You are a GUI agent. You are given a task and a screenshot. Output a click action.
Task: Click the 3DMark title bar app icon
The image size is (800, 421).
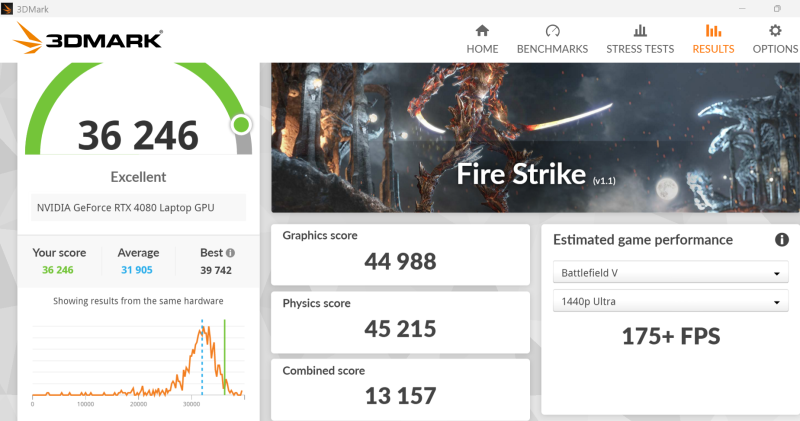pos(7,9)
